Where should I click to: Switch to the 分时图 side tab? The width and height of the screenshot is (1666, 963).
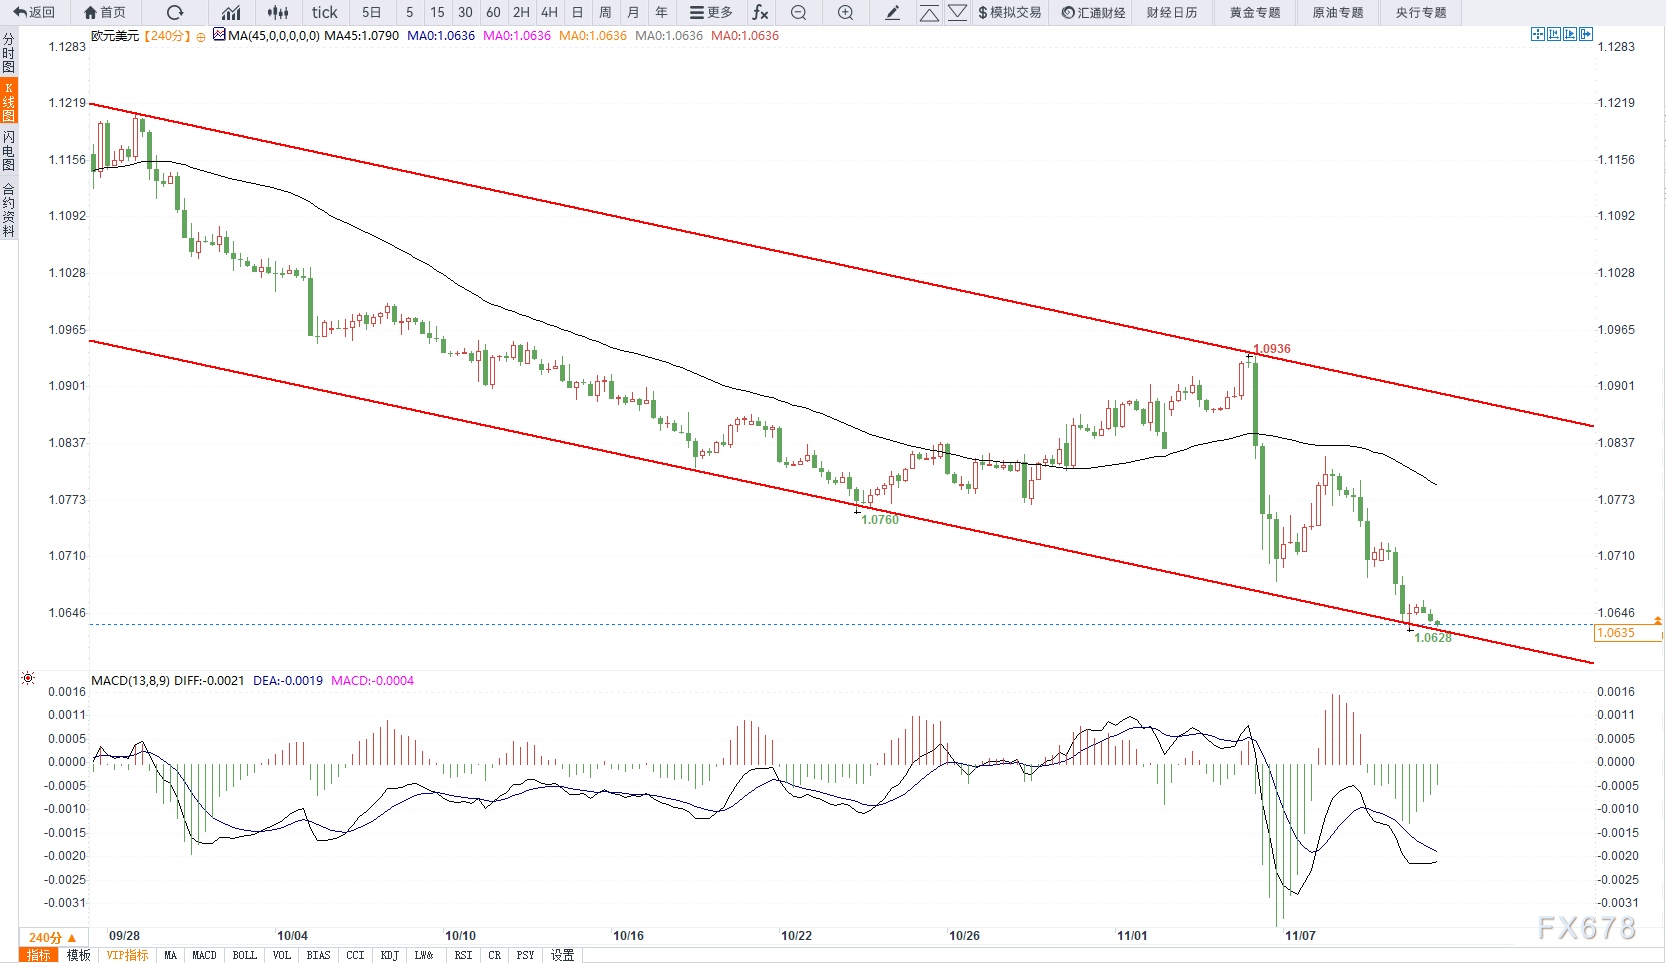click(x=8, y=52)
